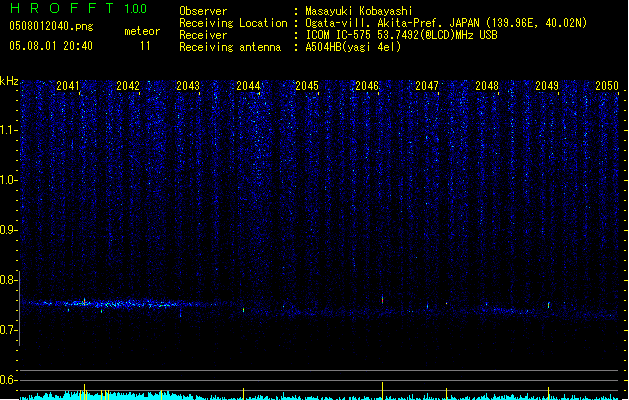Click the 1.1 kHz frequency axis label
The width and height of the screenshot is (629, 400).
click(x=8, y=130)
